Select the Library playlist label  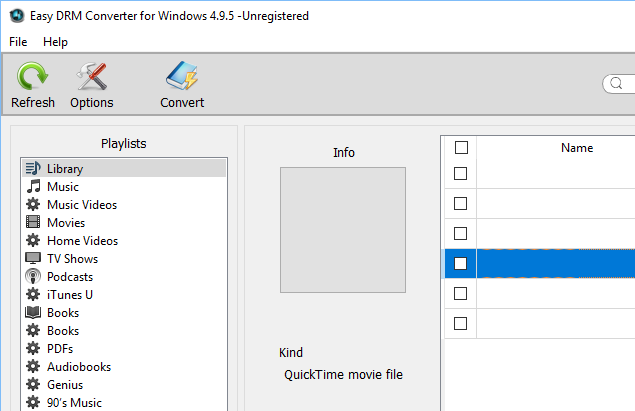point(65,169)
